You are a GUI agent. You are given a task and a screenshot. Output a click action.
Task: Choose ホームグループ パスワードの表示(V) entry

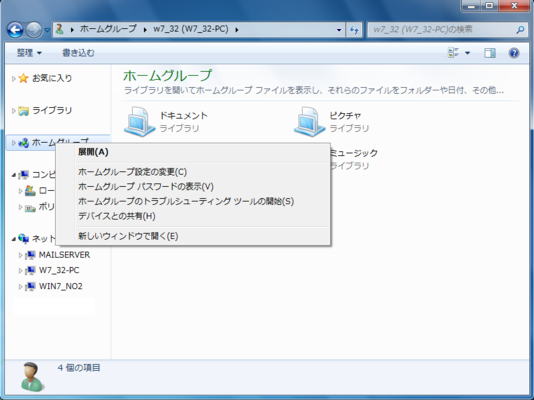pos(193,187)
